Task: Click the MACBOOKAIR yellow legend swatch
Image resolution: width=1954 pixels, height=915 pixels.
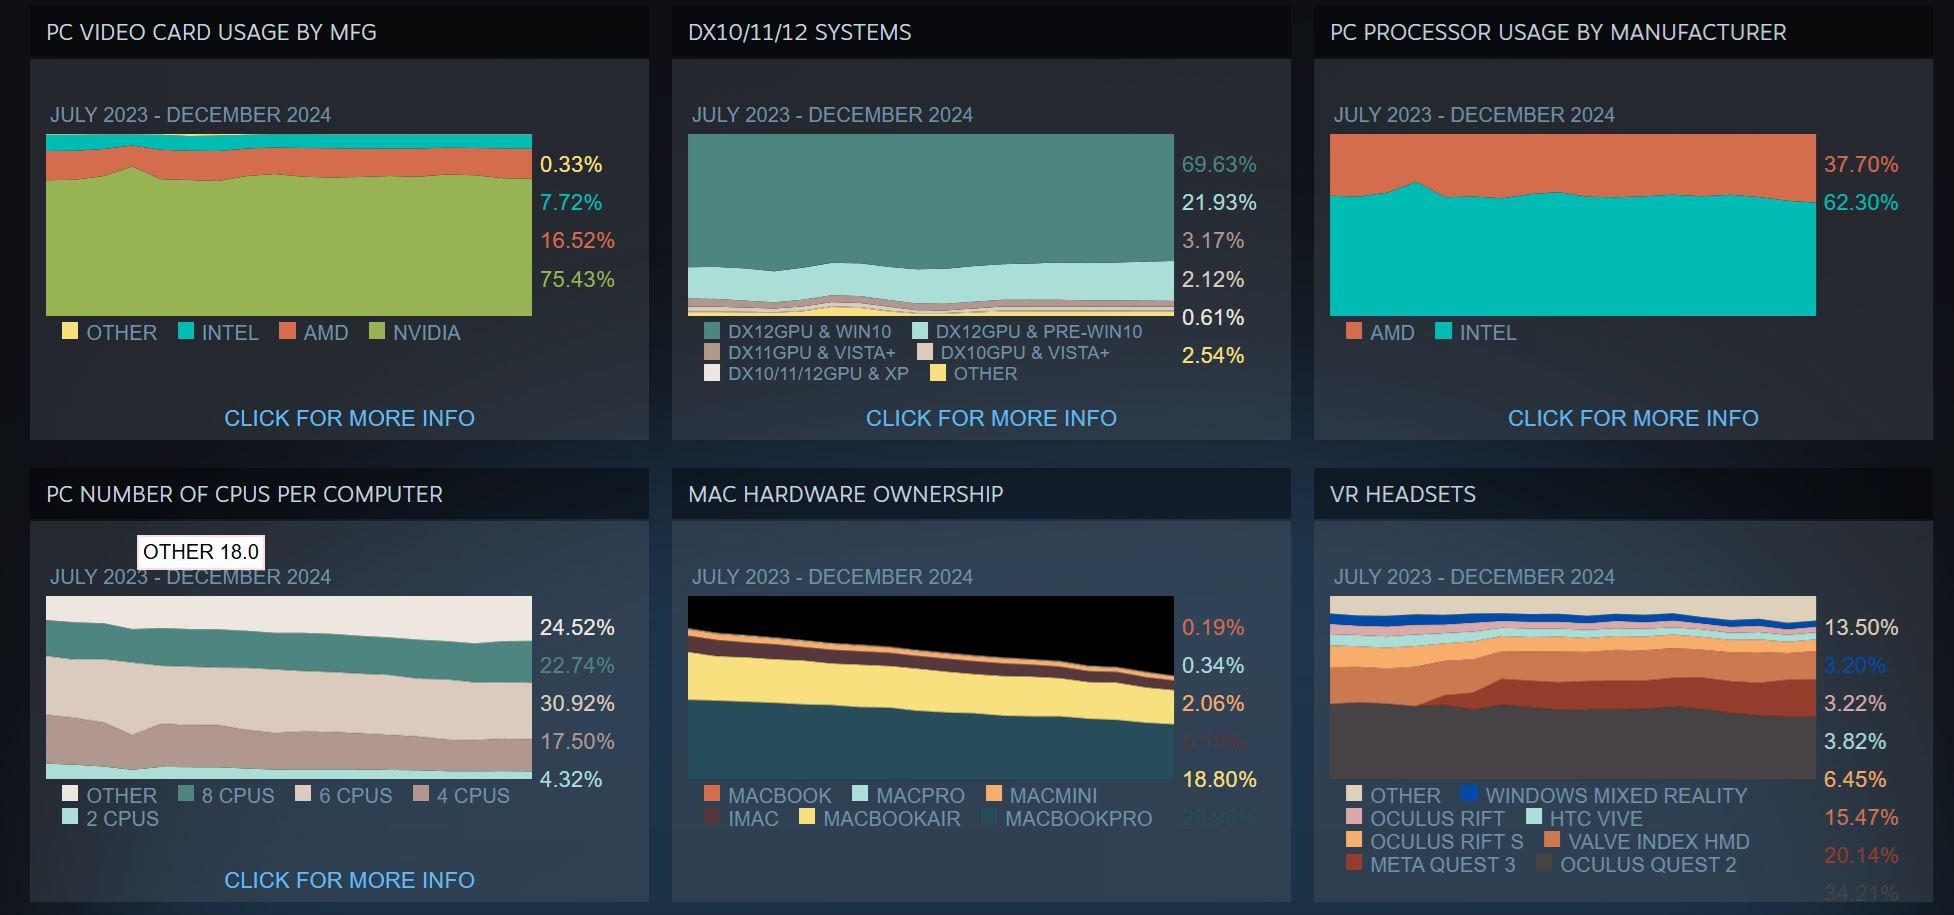Action: (807, 817)
